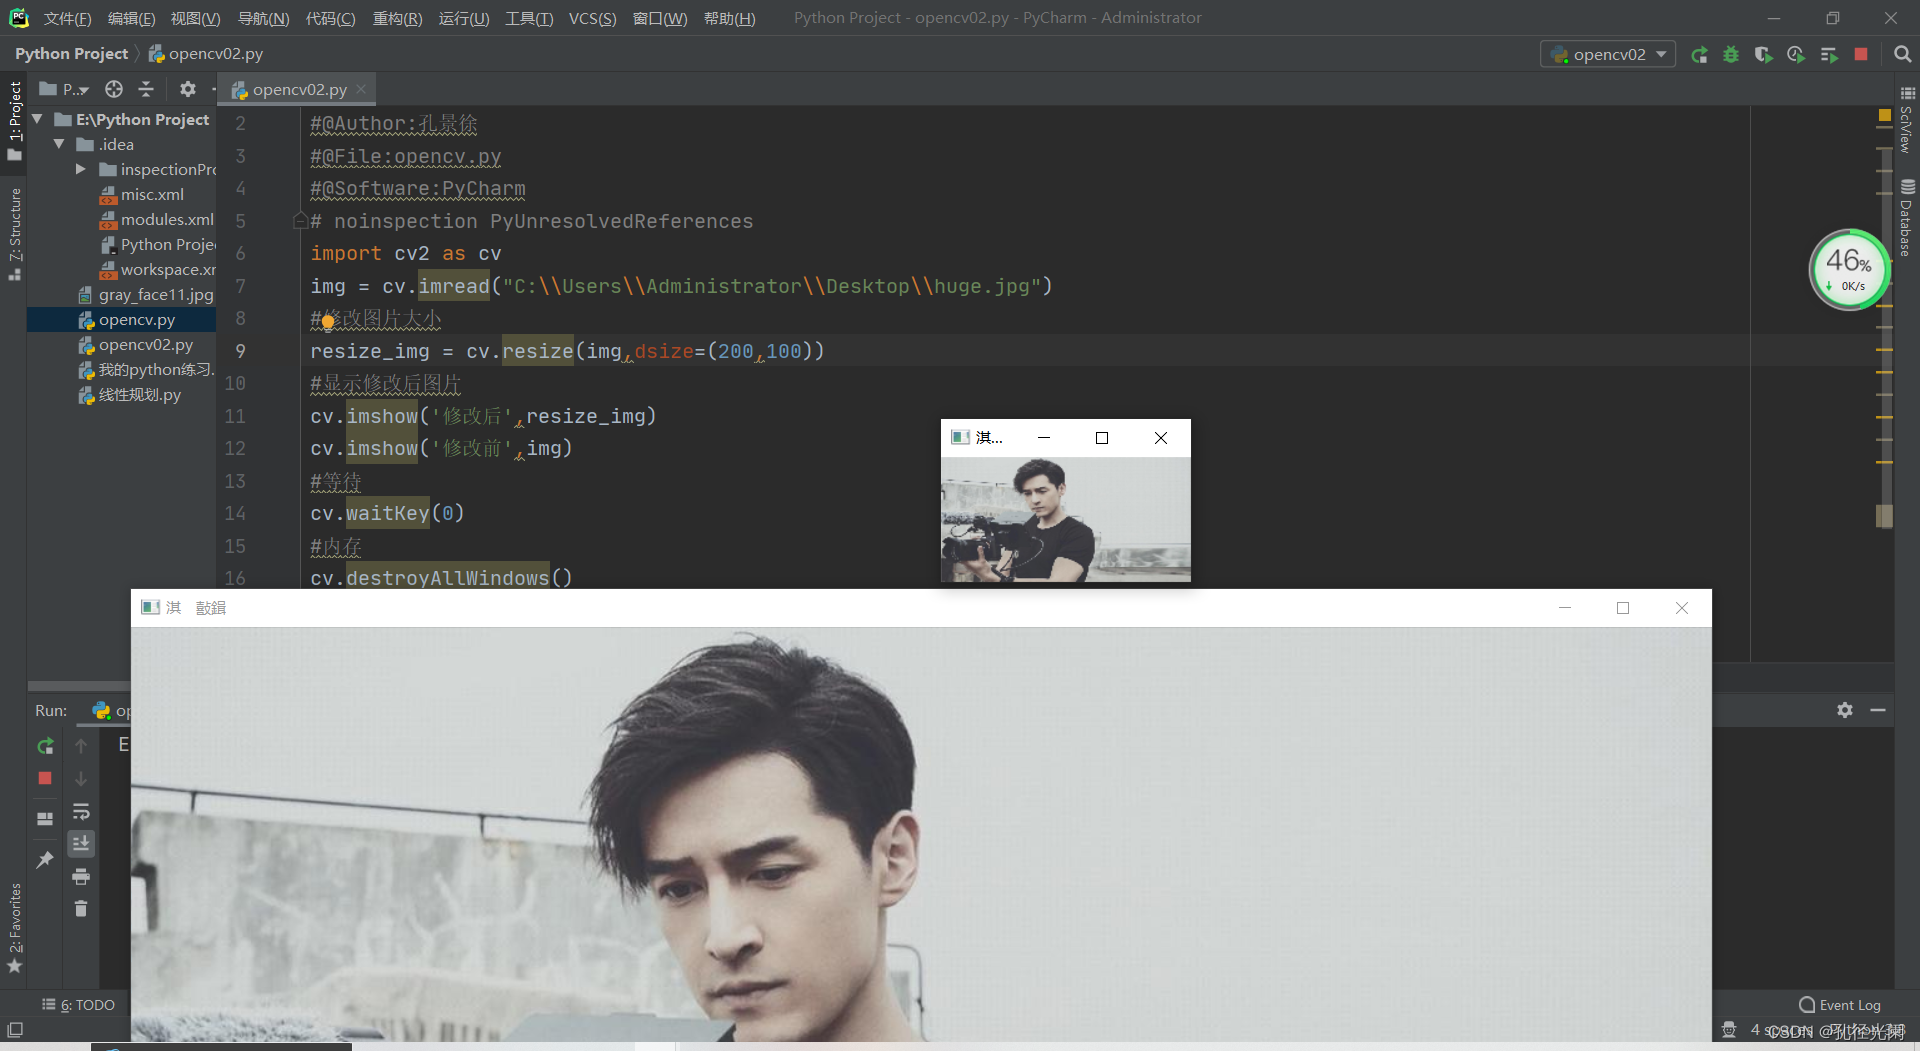This screenshot has width=1920, height=1051.
Task: Click the Clear All trash icon
Action: (x=81, y=908)
